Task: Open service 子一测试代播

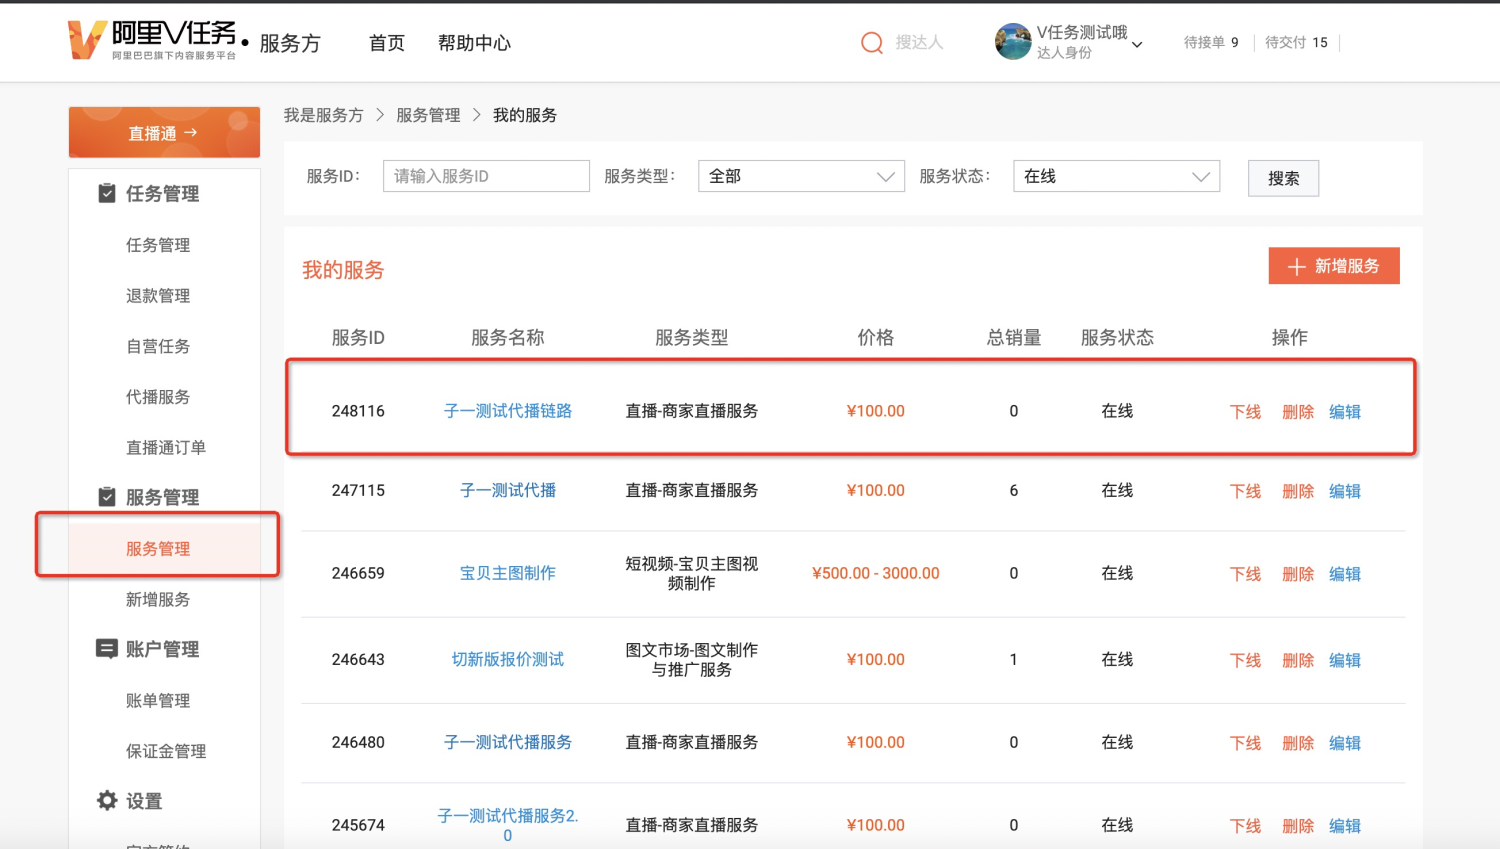Action: [508, 490]
